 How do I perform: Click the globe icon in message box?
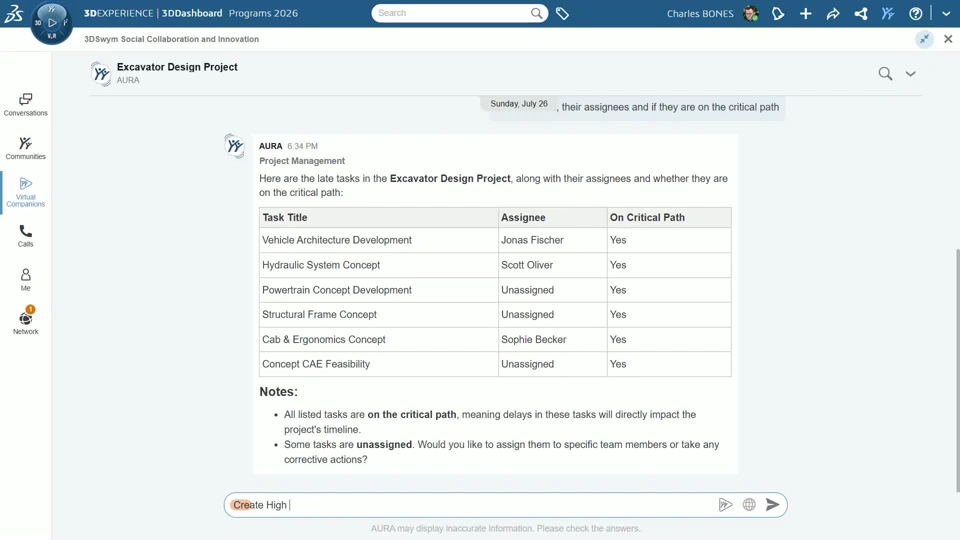point(749,504)
